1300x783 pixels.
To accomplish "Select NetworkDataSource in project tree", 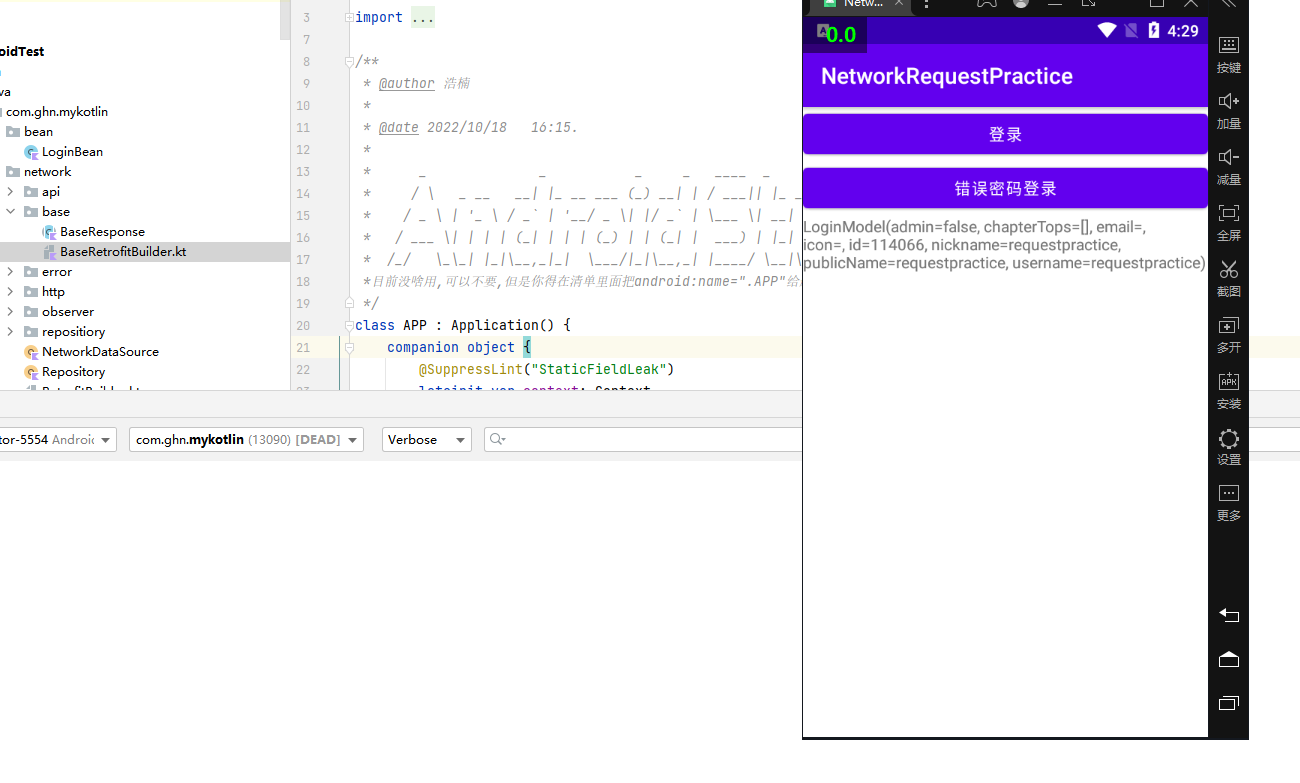I will (100, 352).
